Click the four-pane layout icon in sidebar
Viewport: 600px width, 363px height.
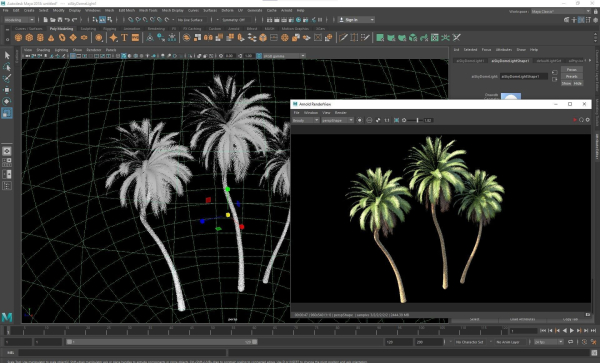coord(7,163)
